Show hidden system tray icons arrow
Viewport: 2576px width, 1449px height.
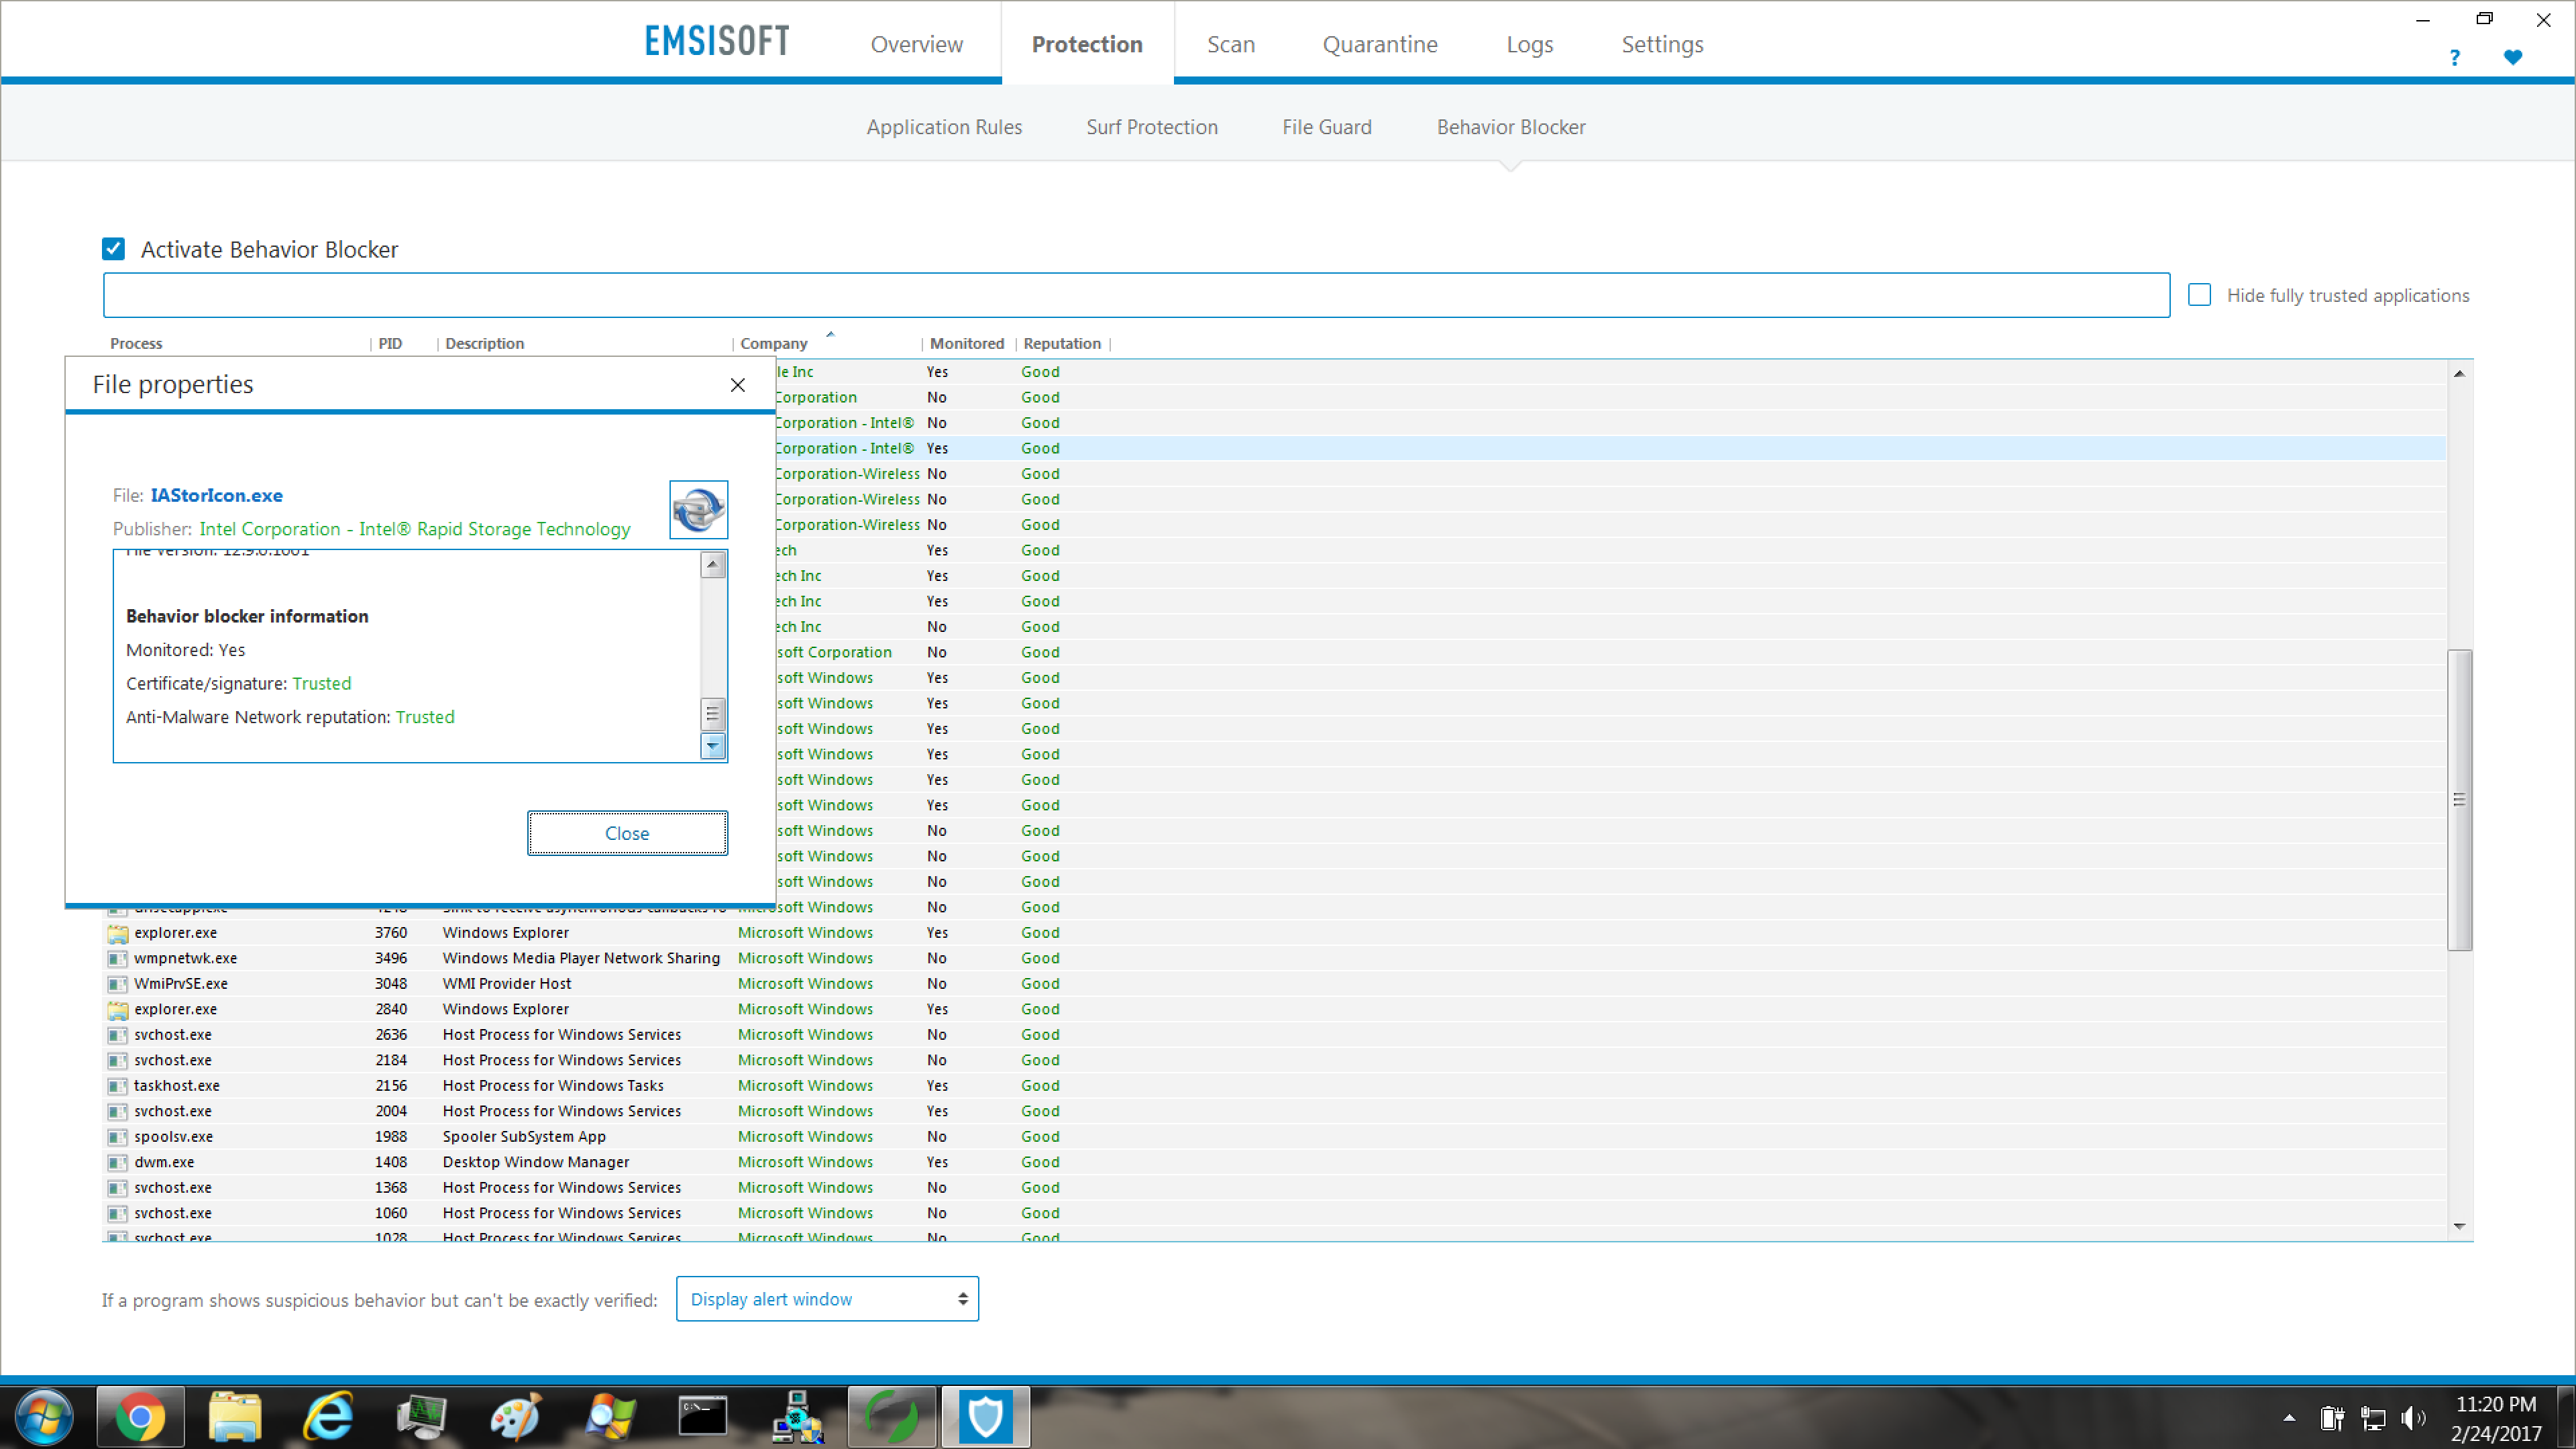(2289, 1418)
